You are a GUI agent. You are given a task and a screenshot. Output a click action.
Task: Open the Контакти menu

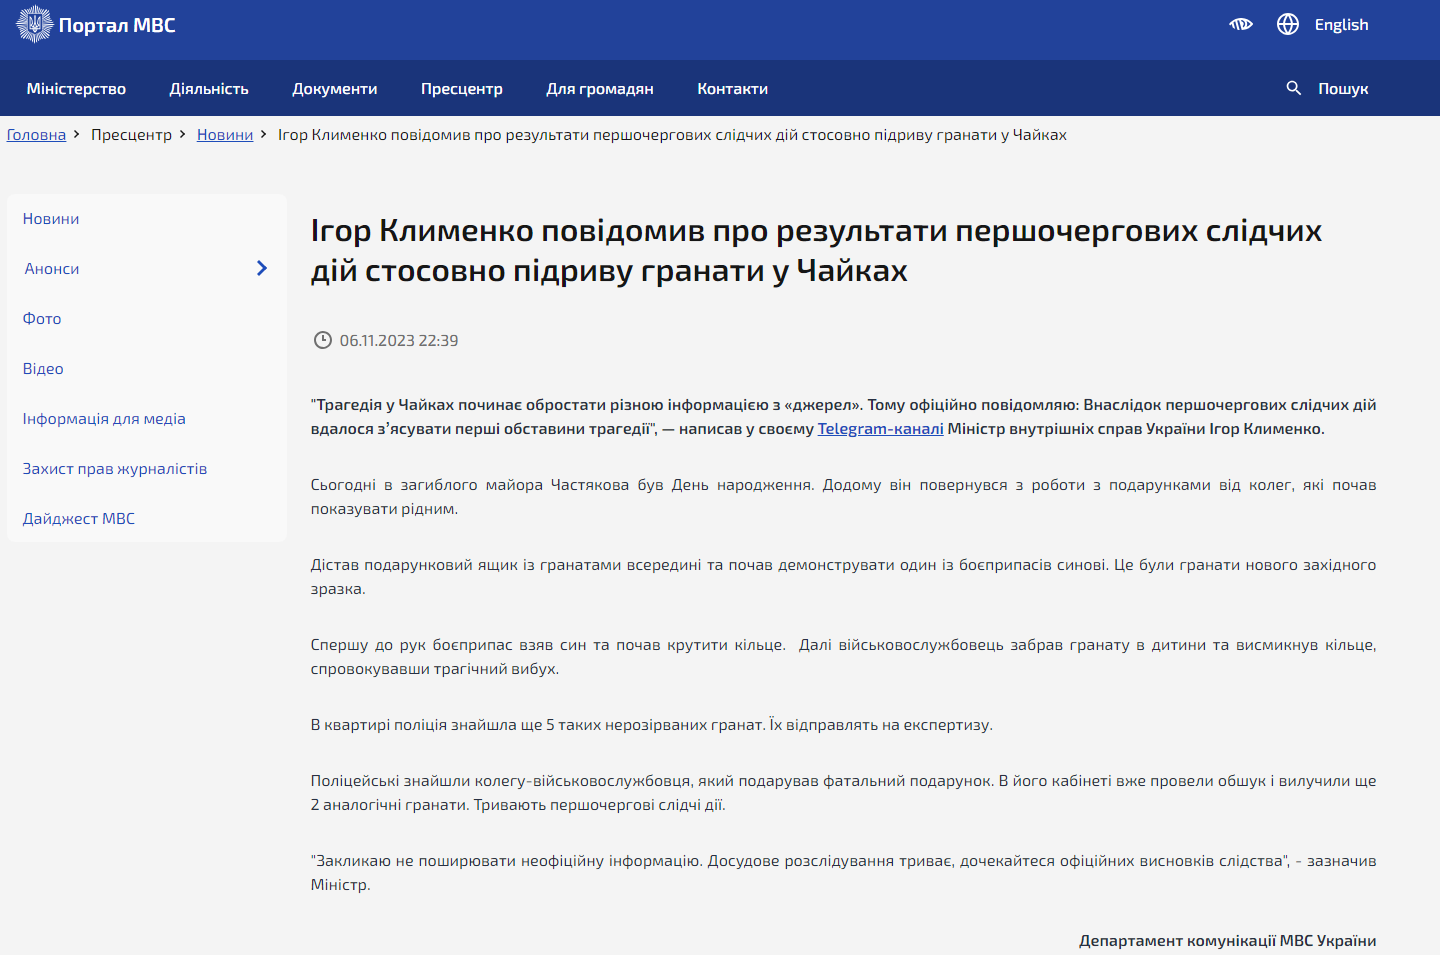coord(733,89)
